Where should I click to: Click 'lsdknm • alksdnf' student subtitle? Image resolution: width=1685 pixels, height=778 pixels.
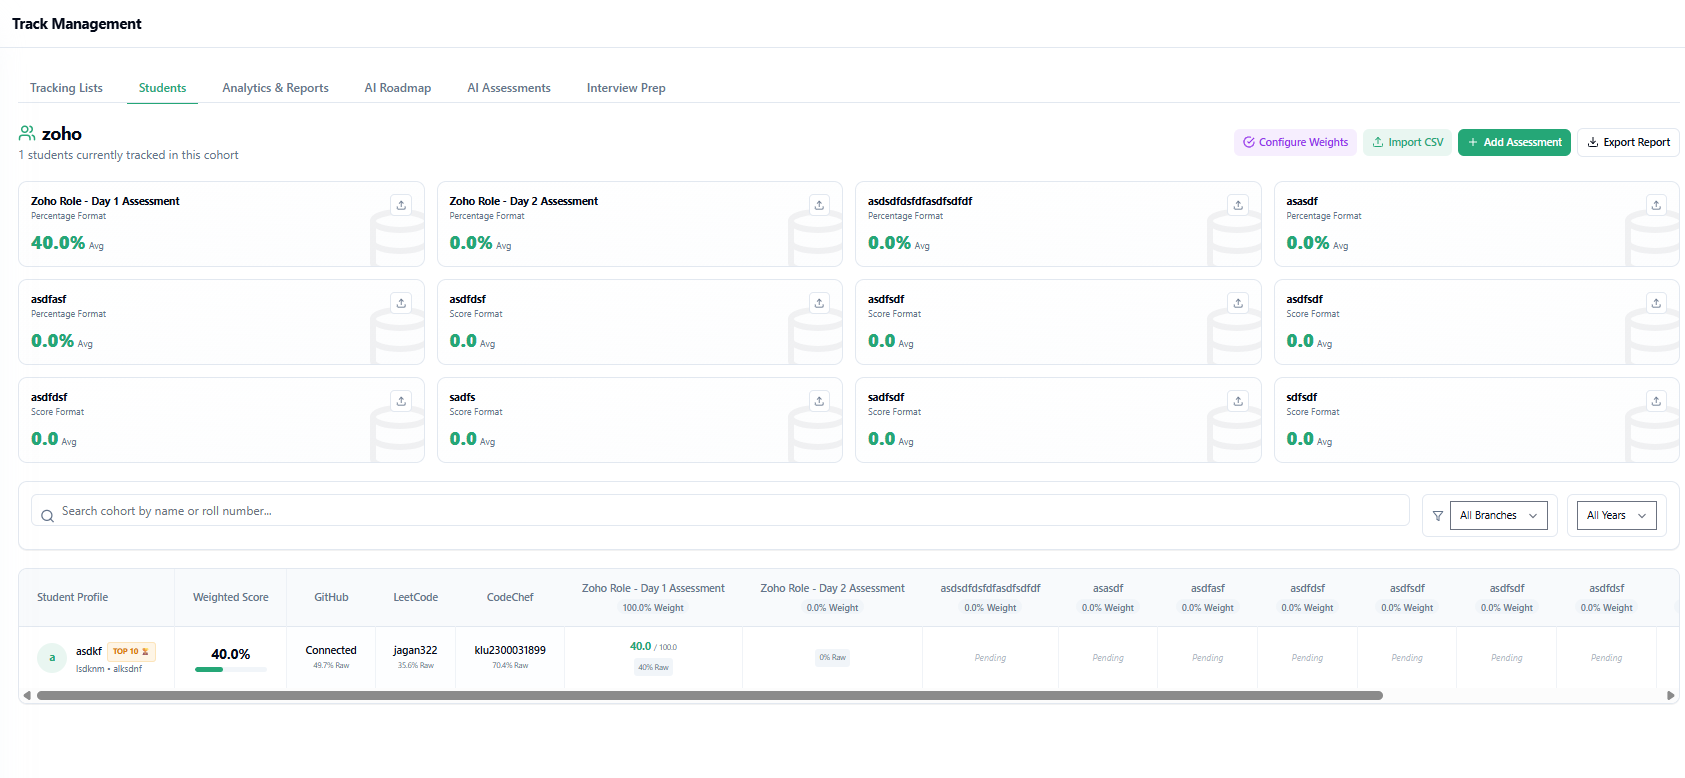click(x=109, y=669)
